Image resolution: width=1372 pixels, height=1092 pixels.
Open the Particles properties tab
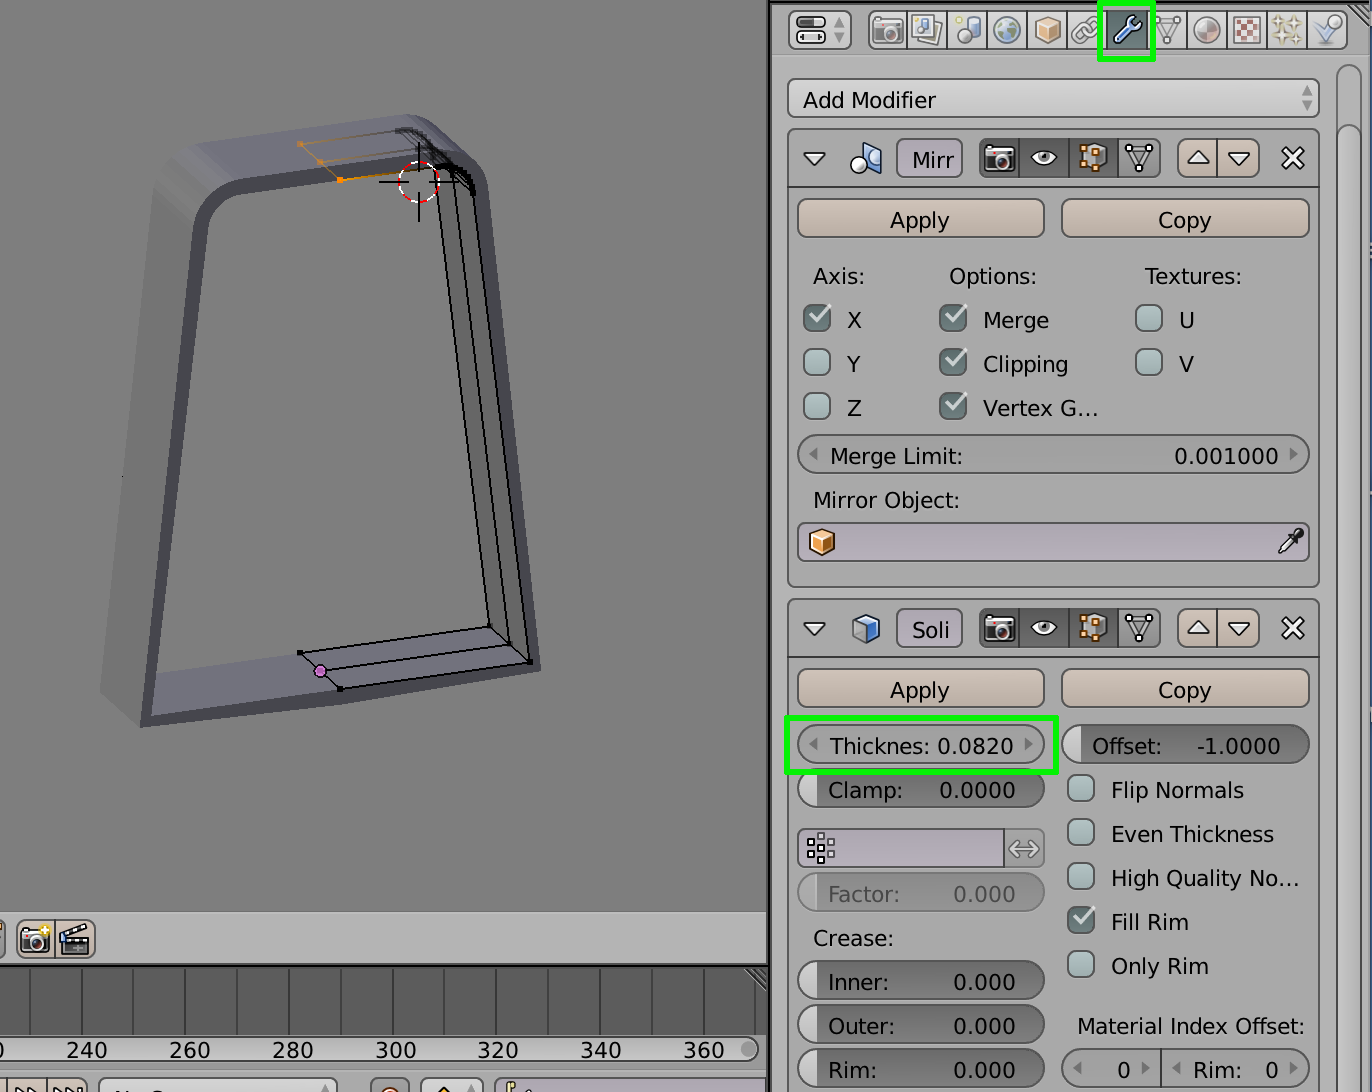tap(1287, 30)
